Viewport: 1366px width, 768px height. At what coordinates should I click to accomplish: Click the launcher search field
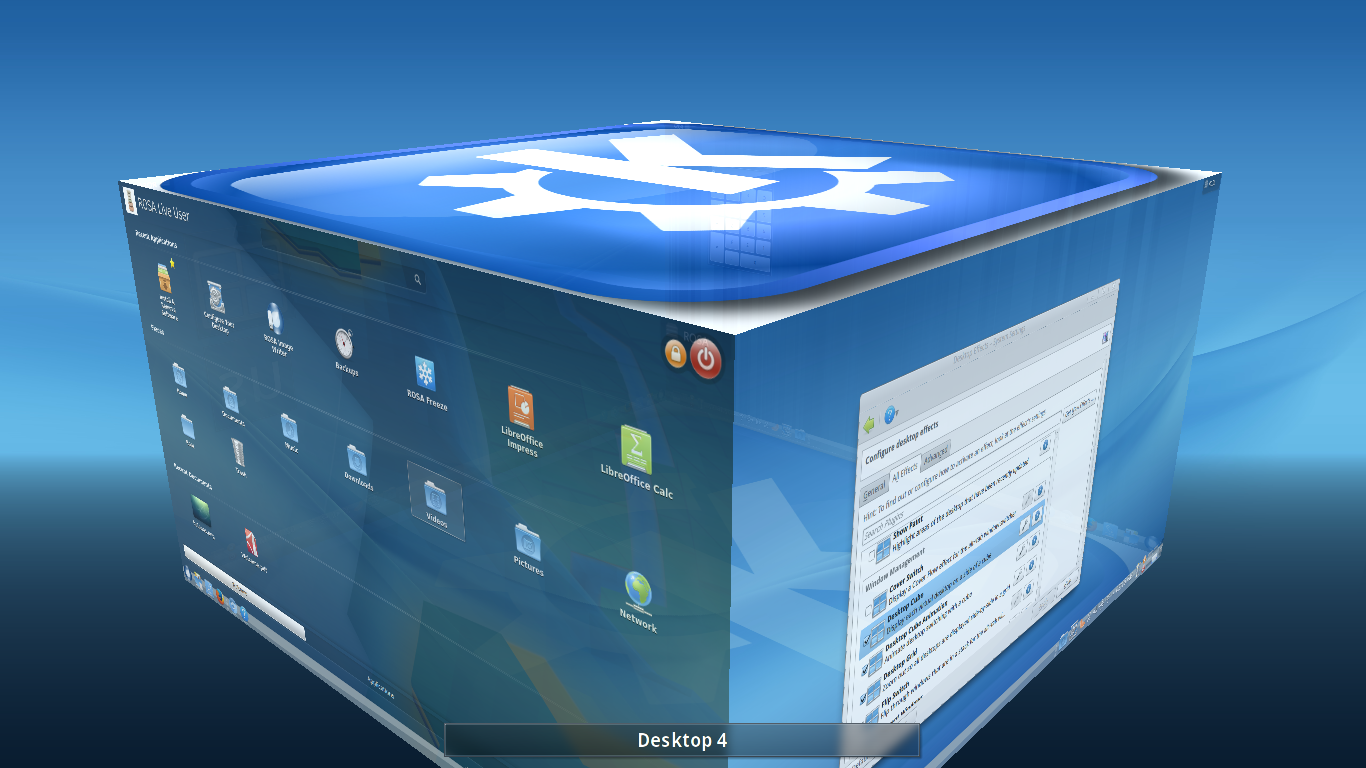click(345, 262)
